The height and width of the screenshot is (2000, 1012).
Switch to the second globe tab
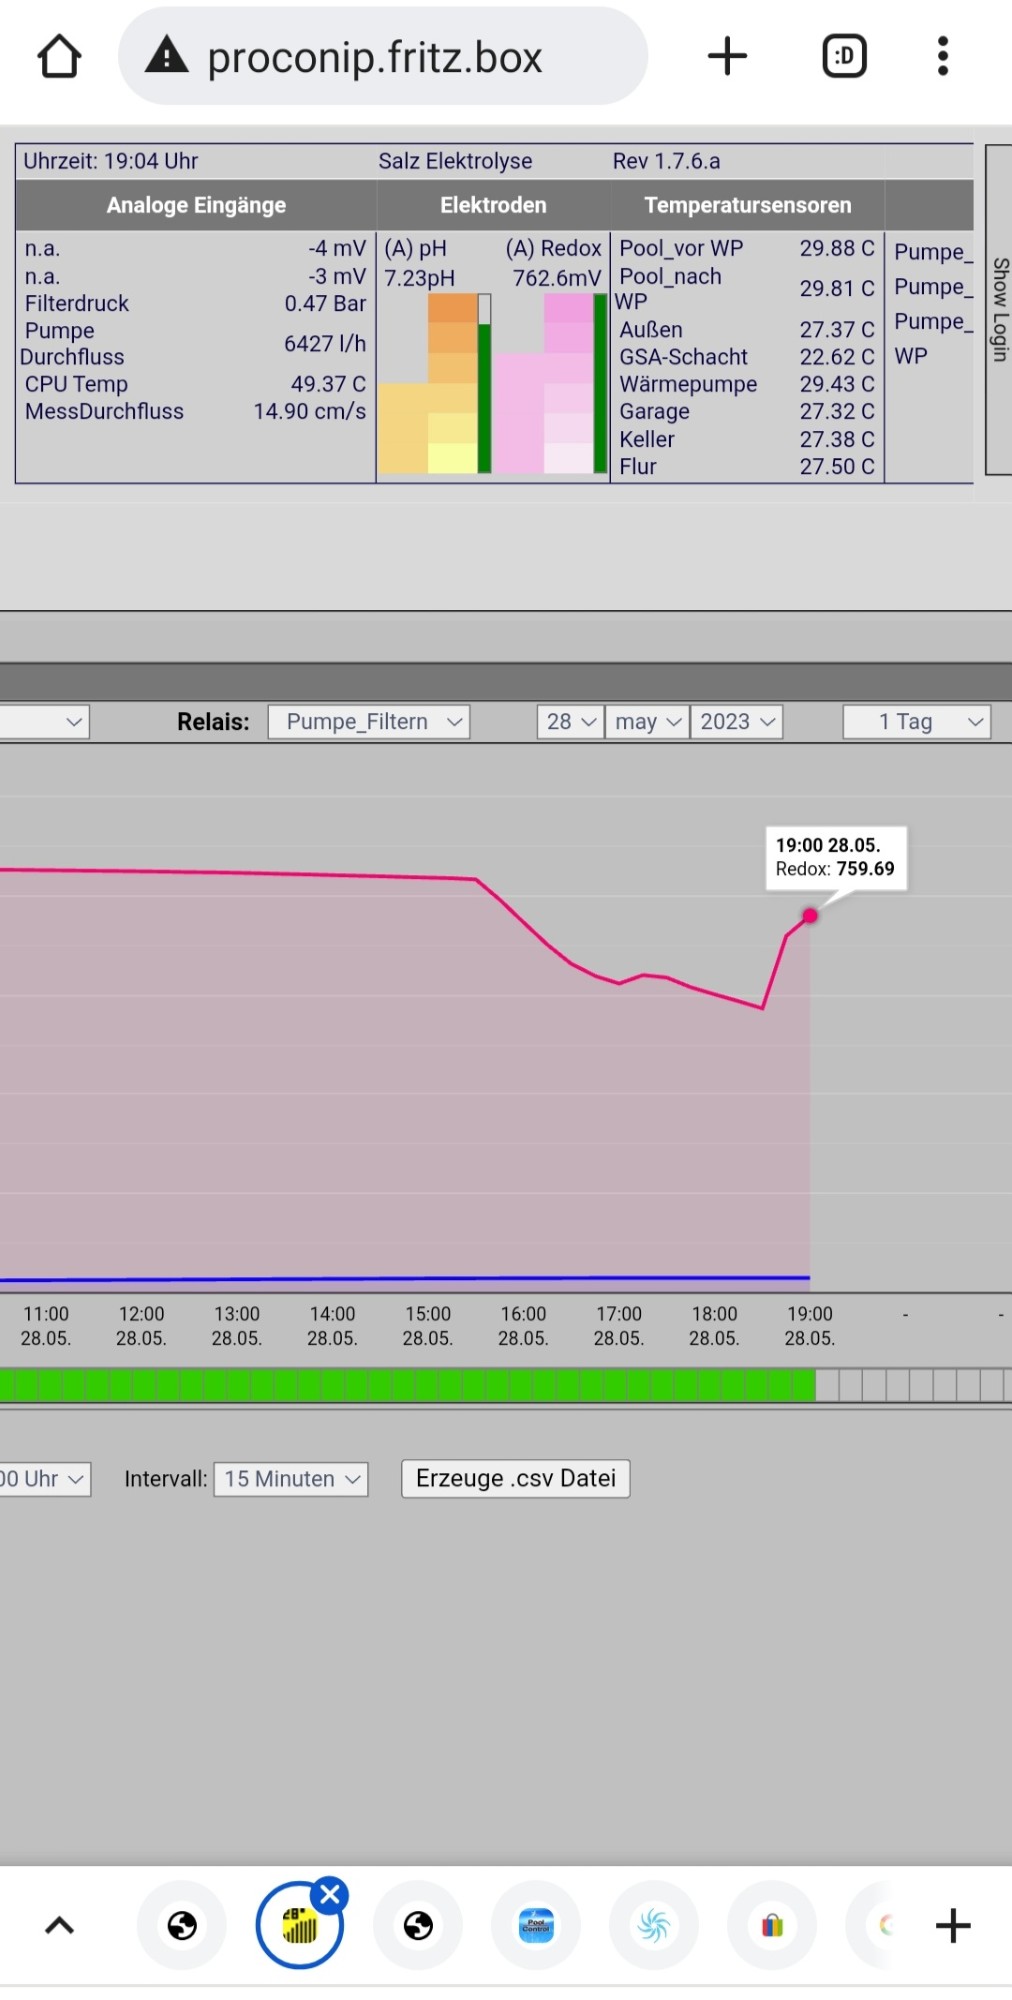coord(418,1925)
